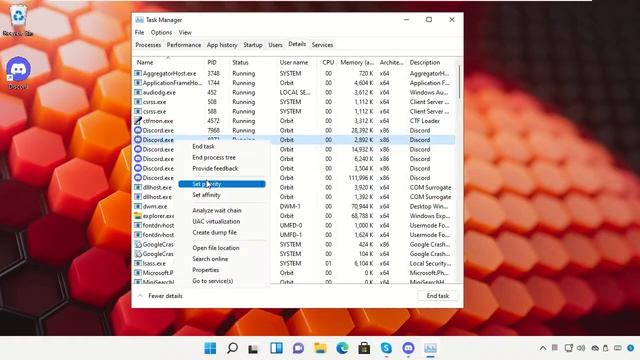Image resolution: width=640 pixels, height=360 pixels.
Task: Switch to the Services tab
Action: [322, 45]
